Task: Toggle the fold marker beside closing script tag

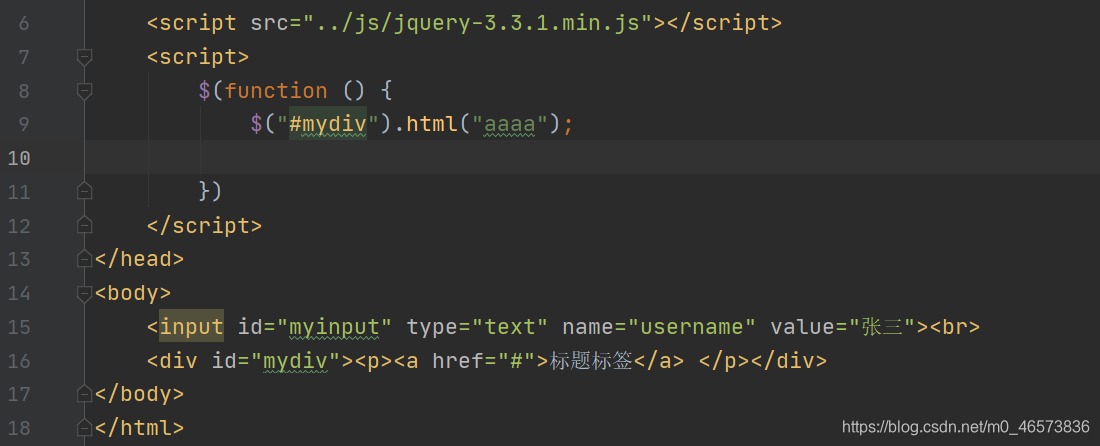Action: (x=84, y=224)
